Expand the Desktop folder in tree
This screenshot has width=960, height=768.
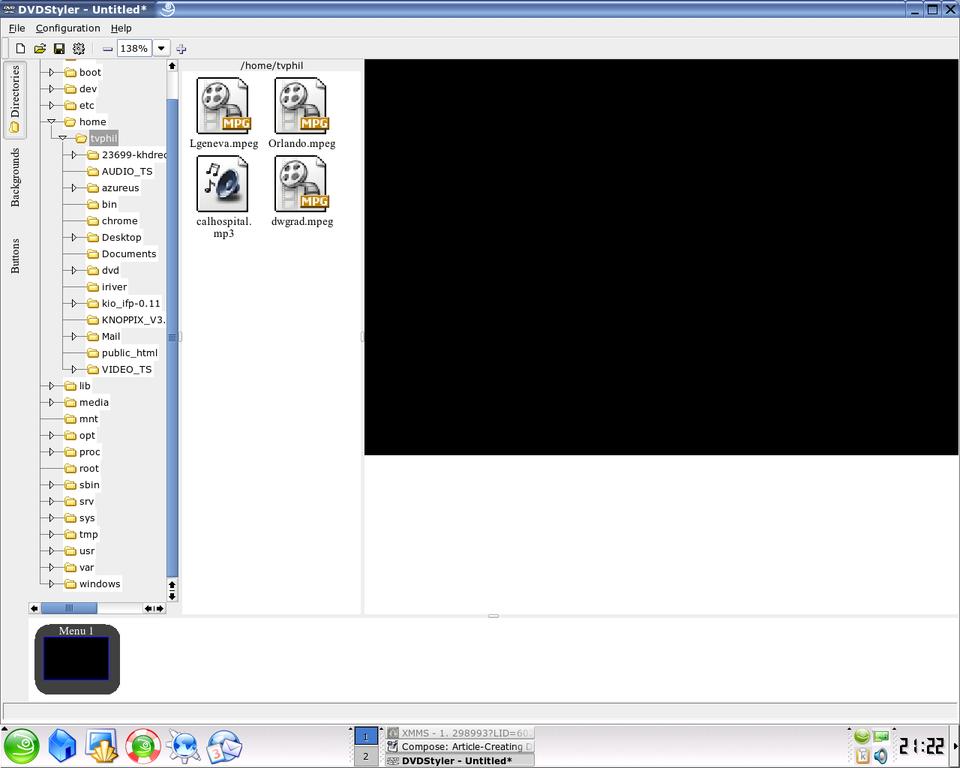(74, 237)
